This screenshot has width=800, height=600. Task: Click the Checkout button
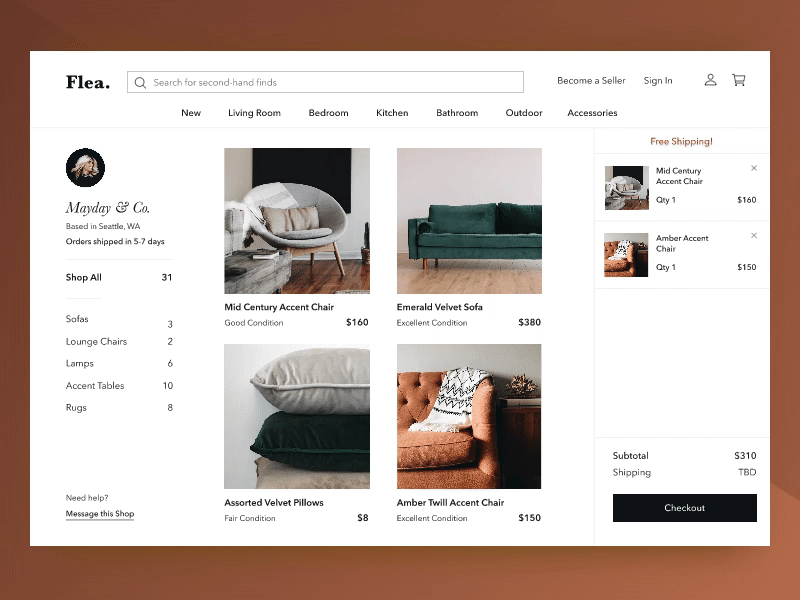click(x=684, y=508)
